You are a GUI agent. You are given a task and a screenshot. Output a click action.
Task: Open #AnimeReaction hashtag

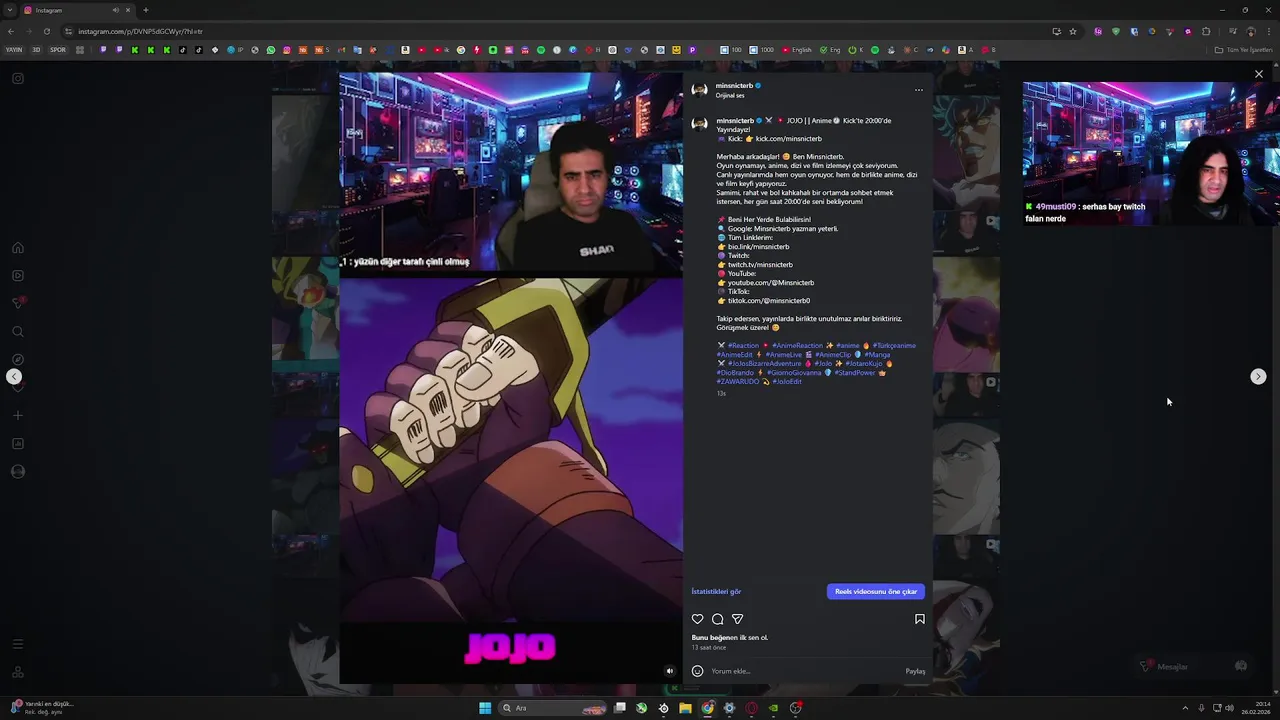(797, 346)
